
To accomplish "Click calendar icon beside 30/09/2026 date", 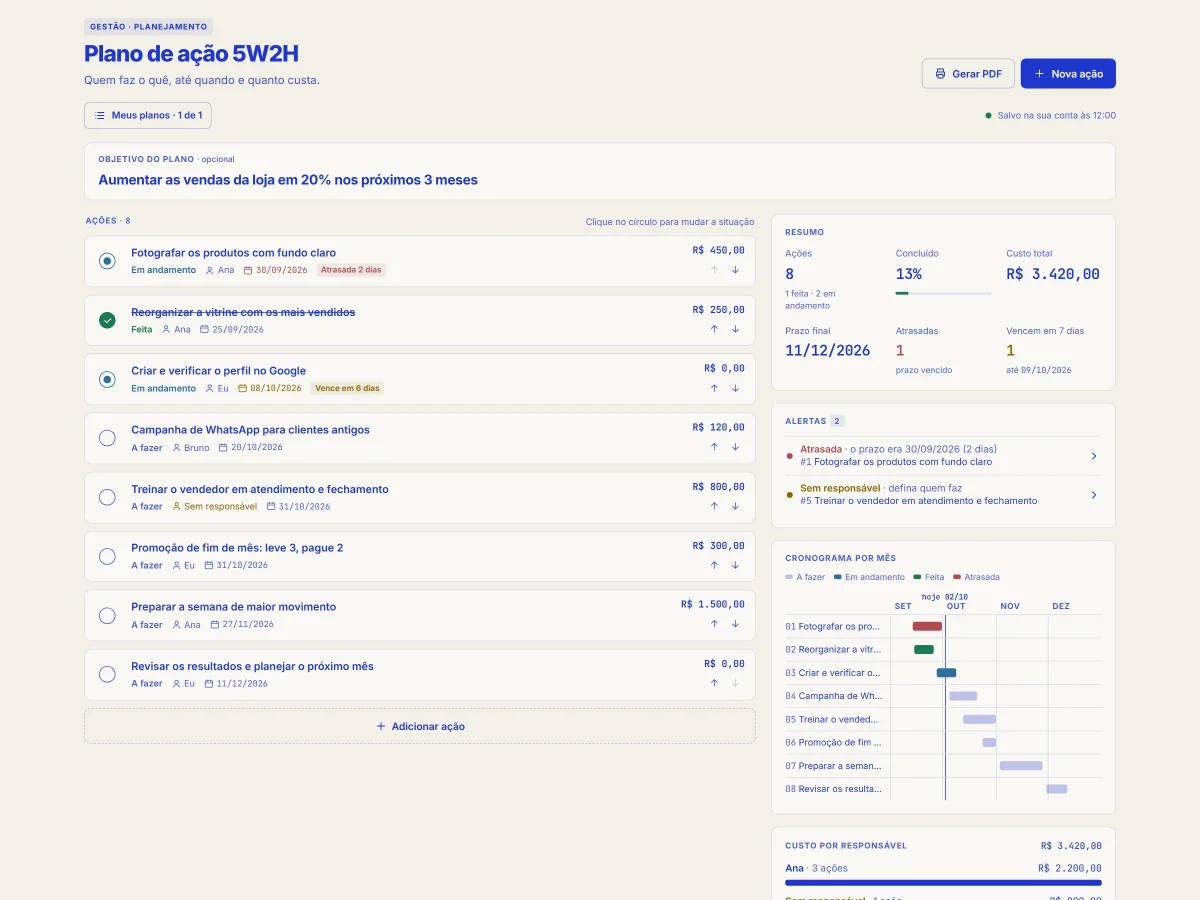I will [x=248, y=270].
